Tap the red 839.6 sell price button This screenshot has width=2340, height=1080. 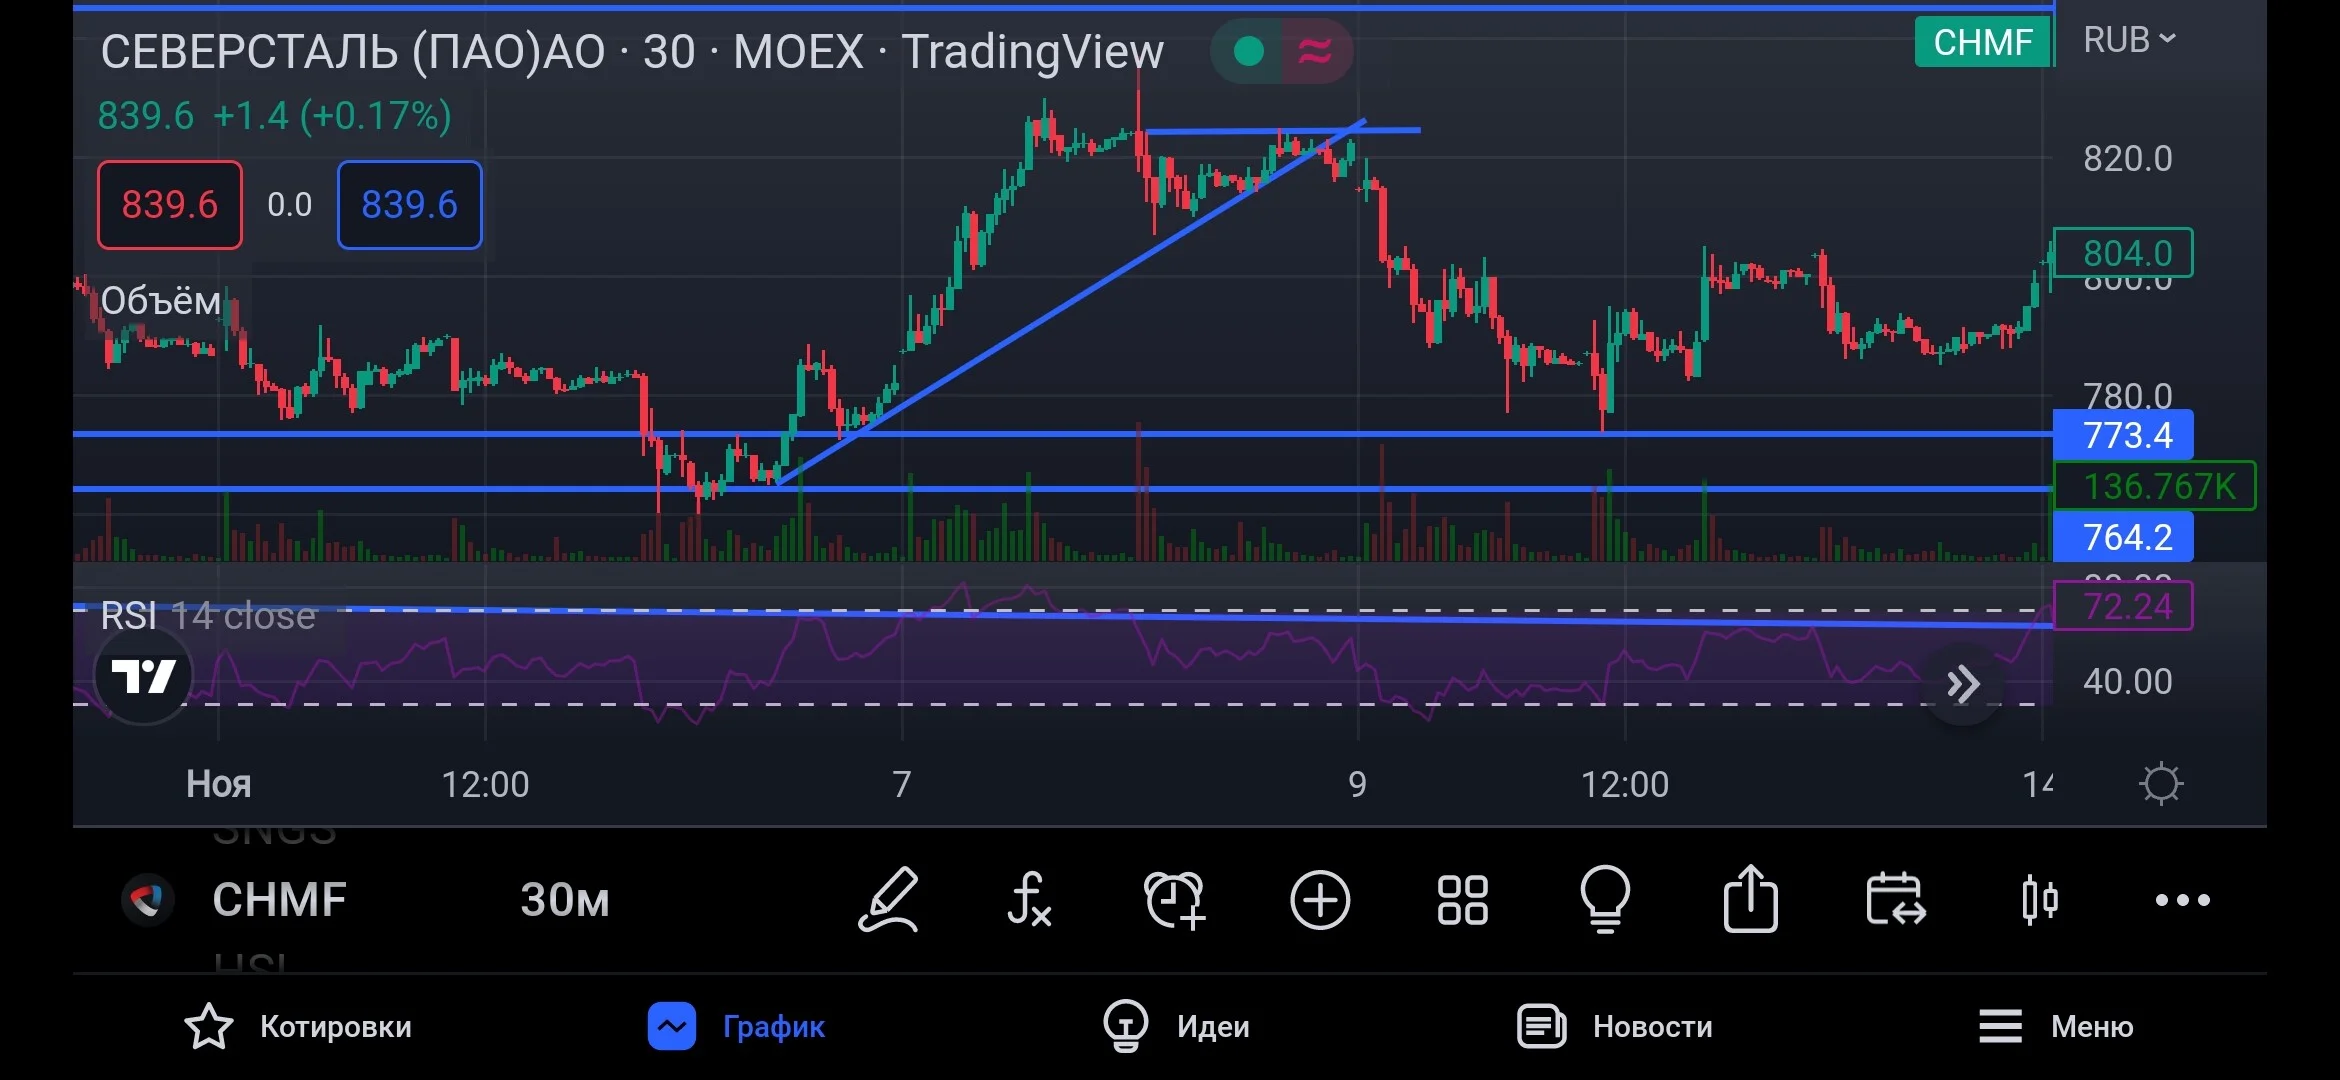(x=170, y=205)
